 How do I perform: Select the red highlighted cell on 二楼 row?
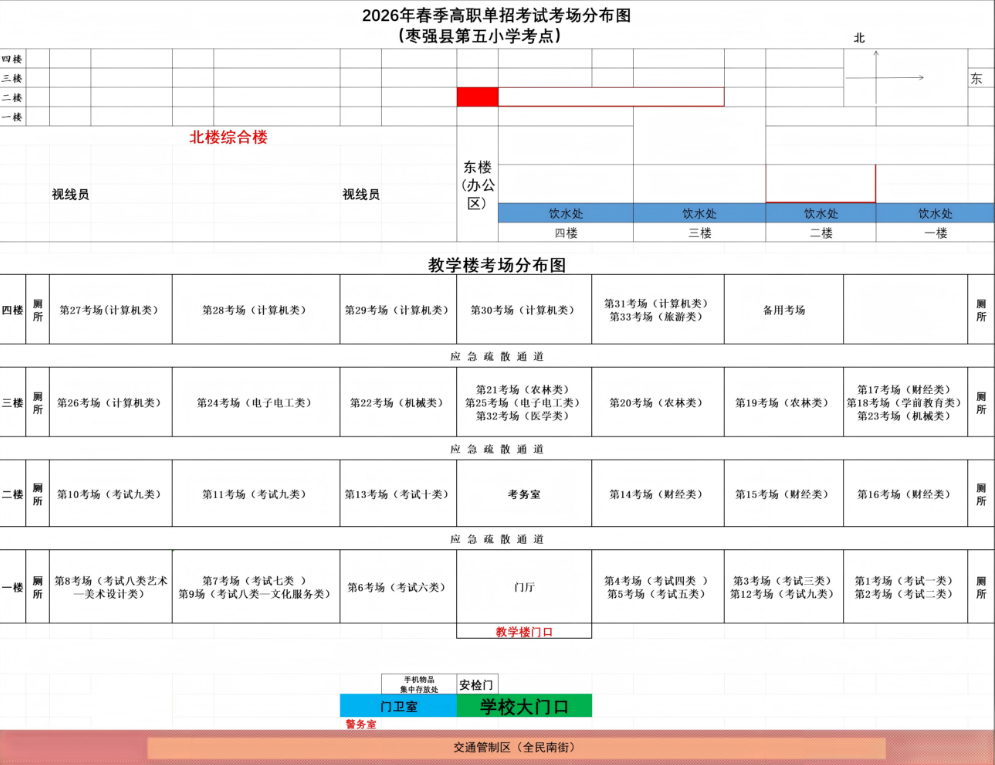point(477,97)
